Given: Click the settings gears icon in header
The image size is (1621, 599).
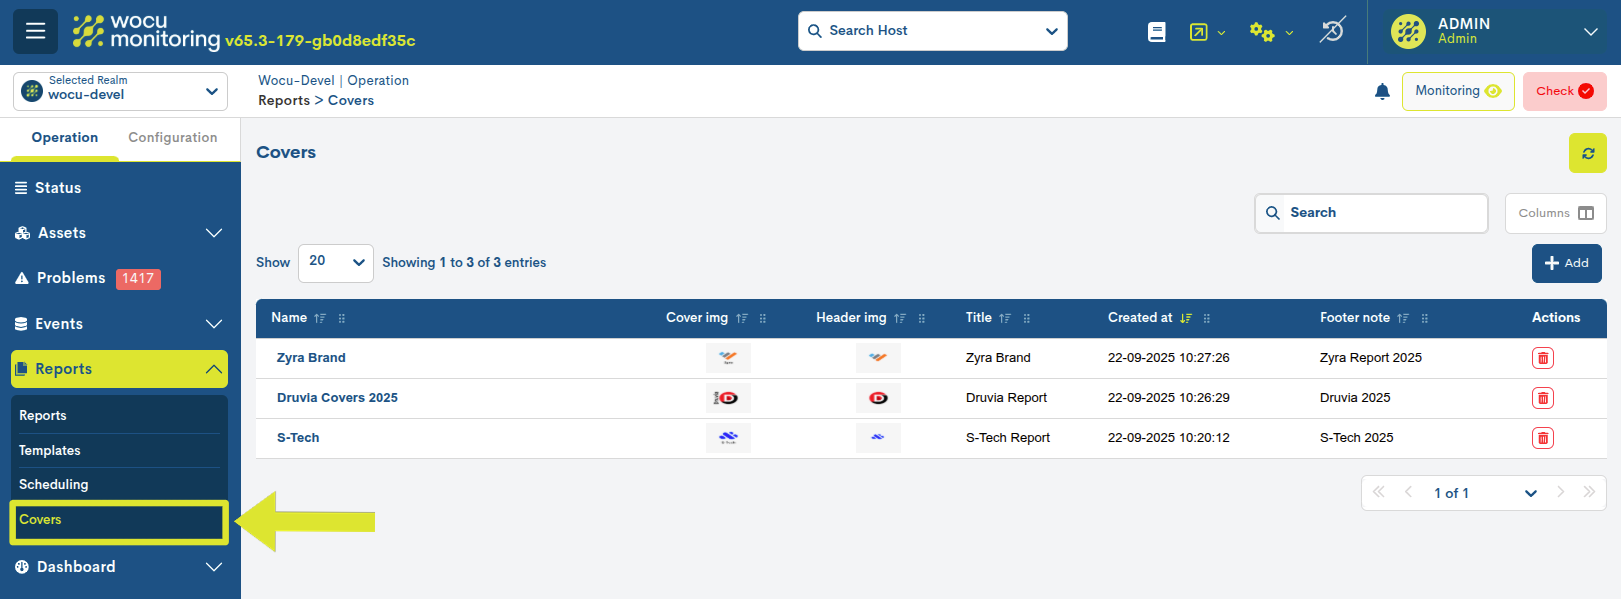Looking at the screenshot, I should 1262,32.
